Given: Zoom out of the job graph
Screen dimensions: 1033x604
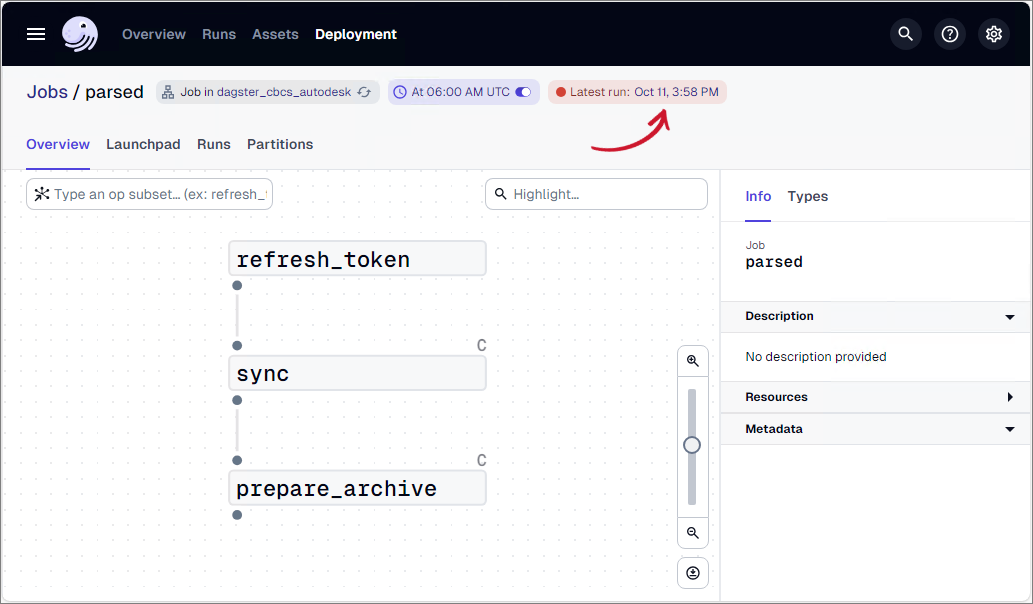Looking at the screenshot, I should tap(692, 533).
